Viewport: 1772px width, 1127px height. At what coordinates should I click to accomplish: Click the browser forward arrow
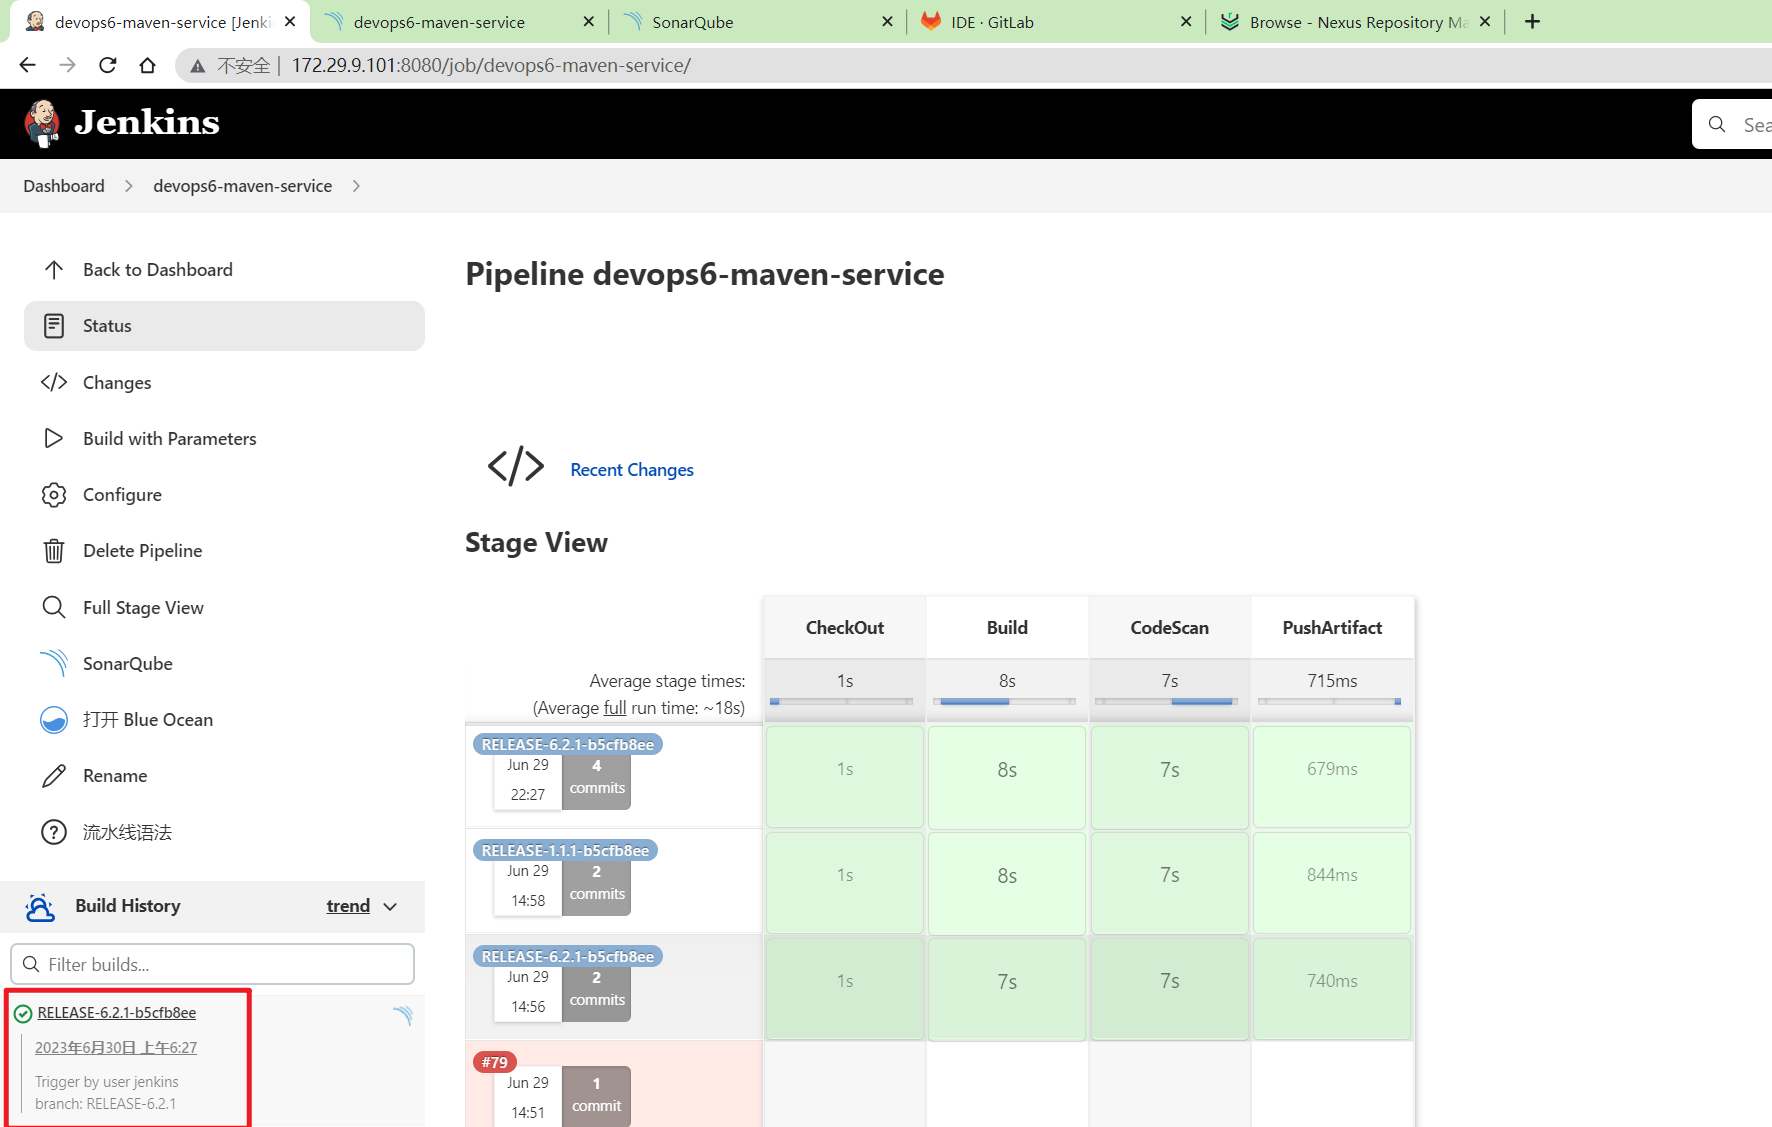point(67,65)
